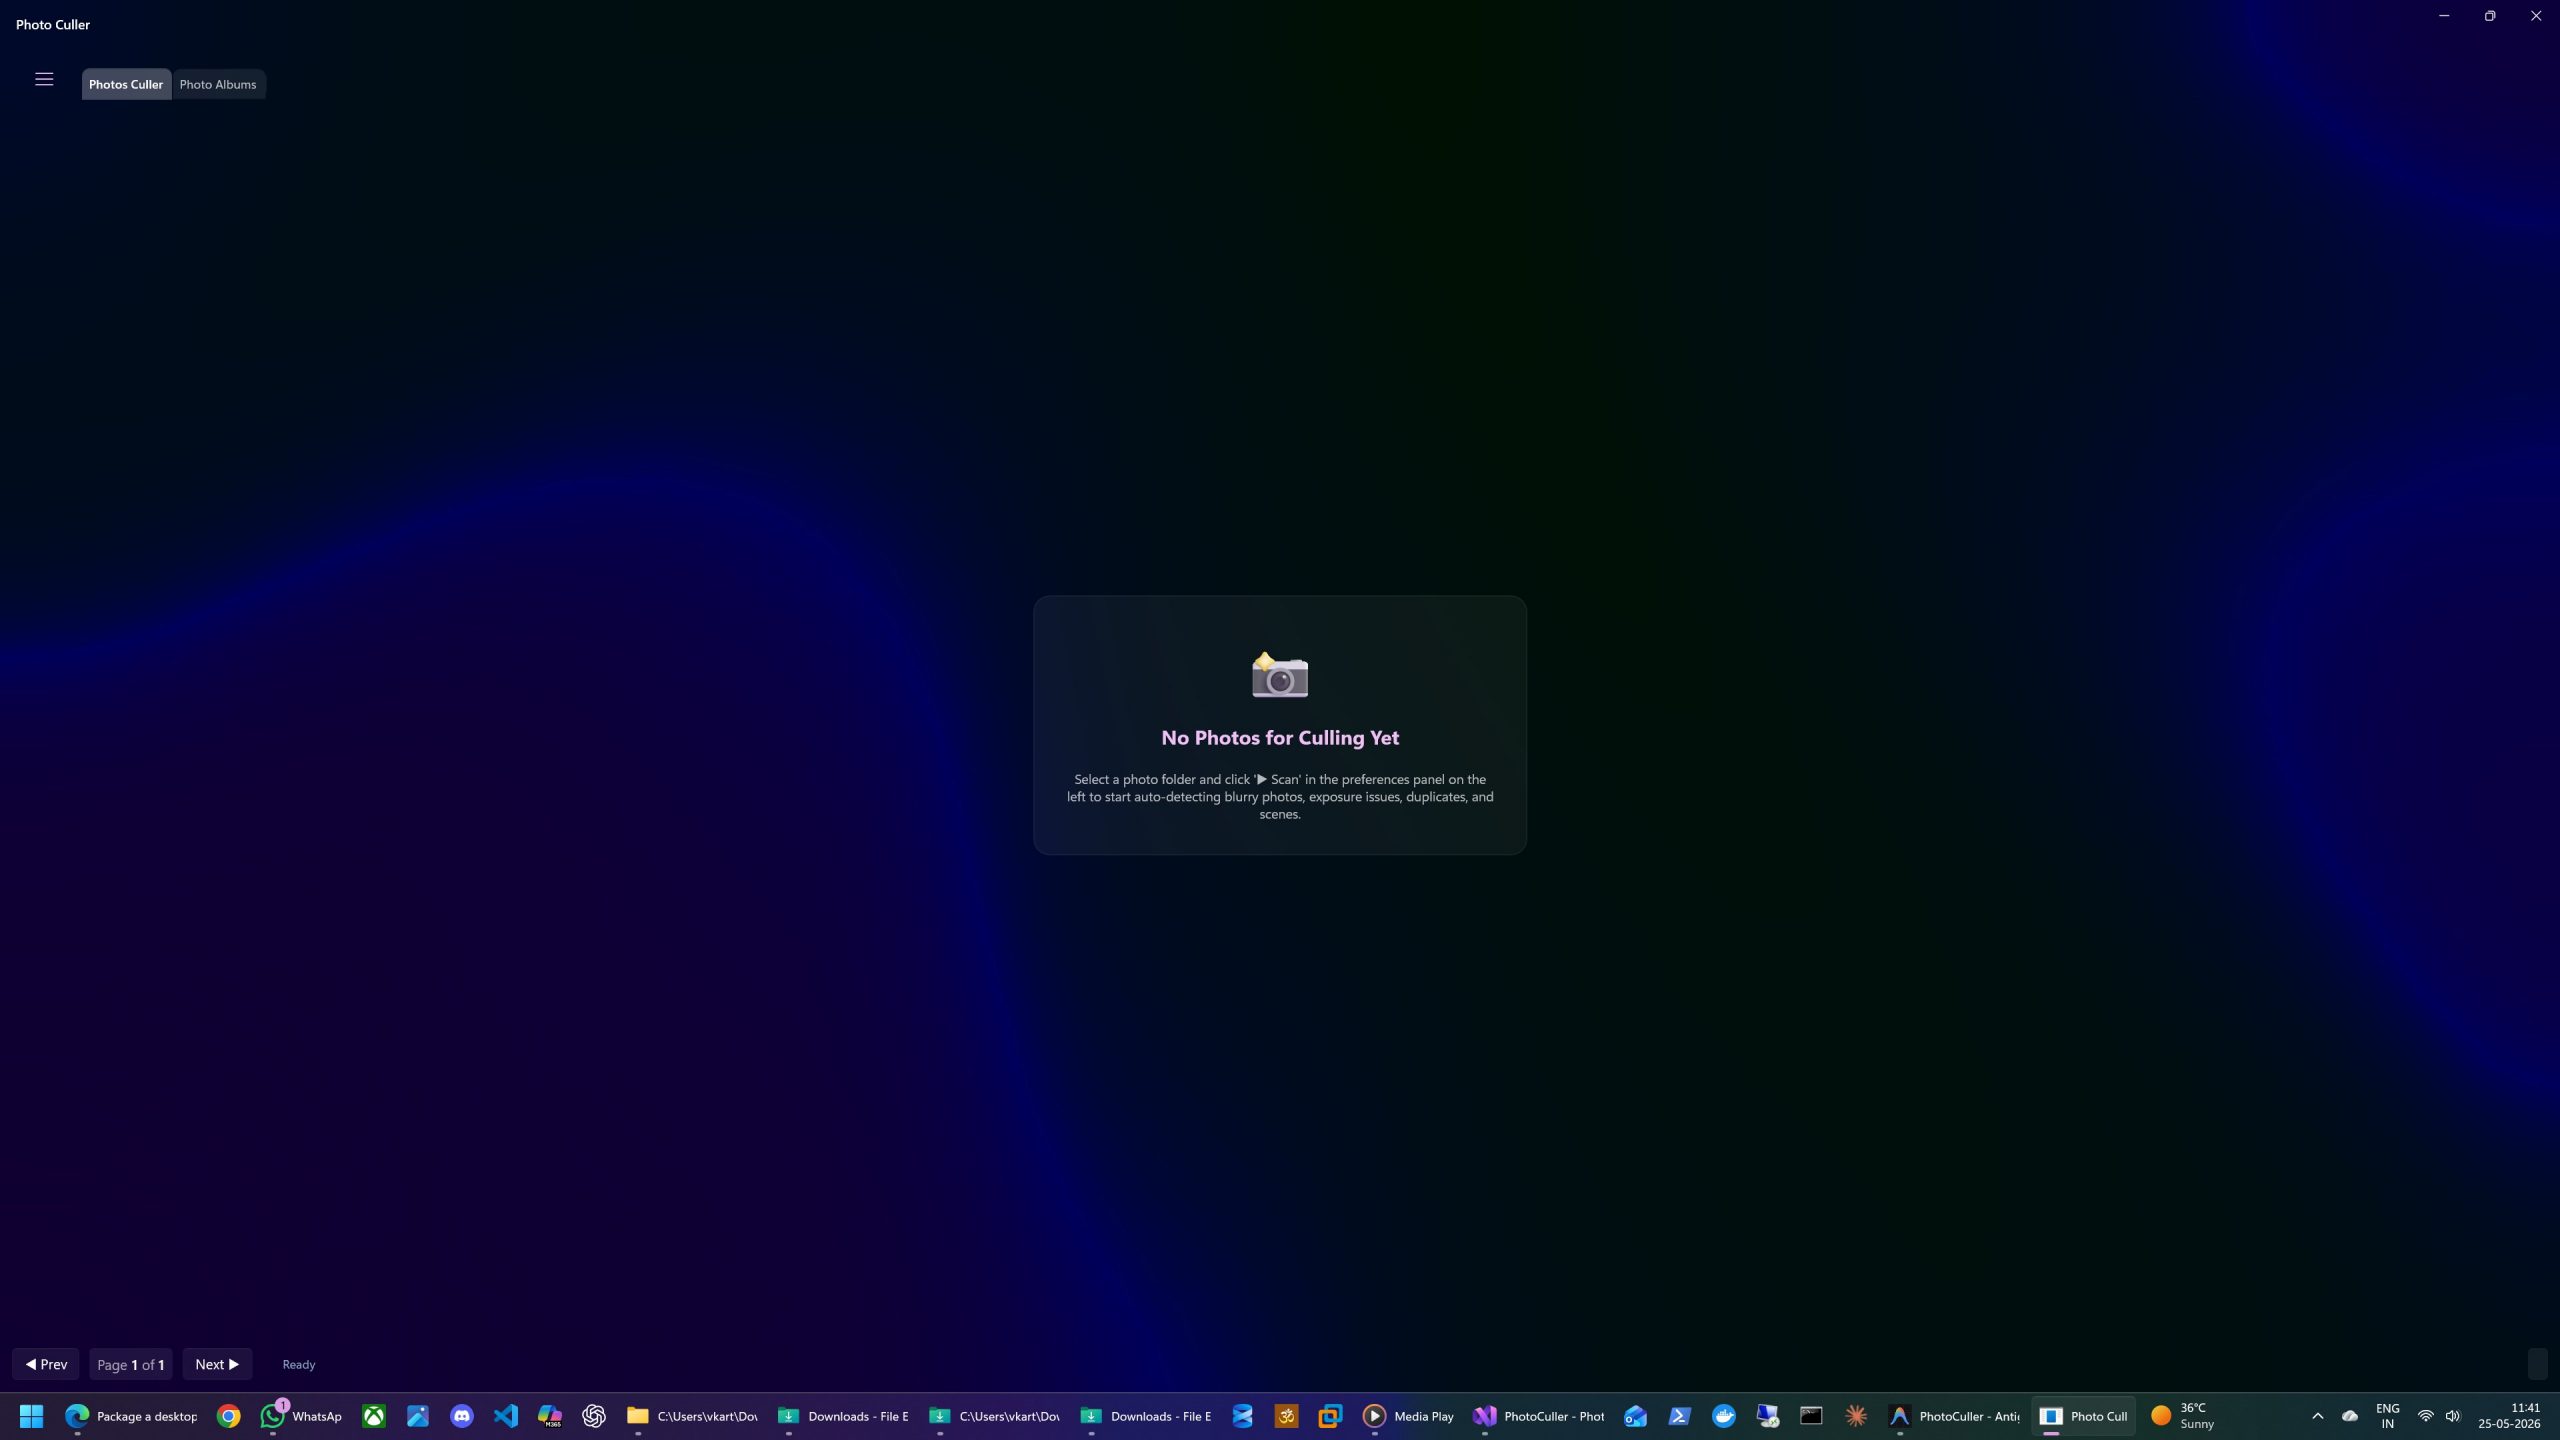Click the active 'Photo Cull' taskbar button
This screenshot has width=2560, height=1440.
[2084, 1416]
